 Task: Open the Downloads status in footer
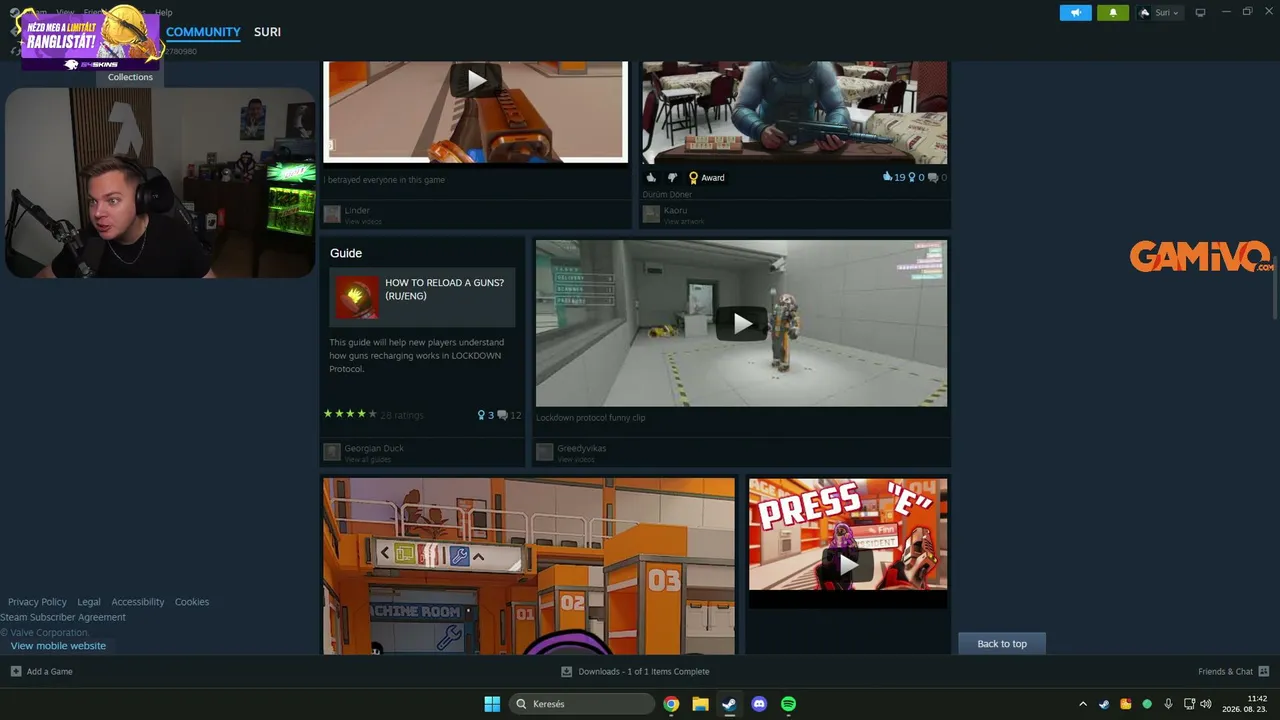(635, 671)
